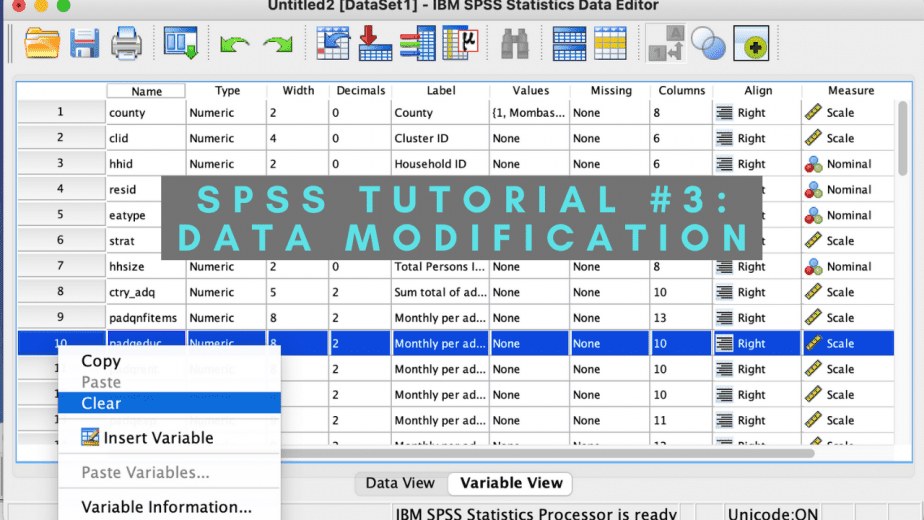Click the 'Total Persons I...' label cell
The height and width of the screenshot is (520, 924).
[x=440, y=266]
